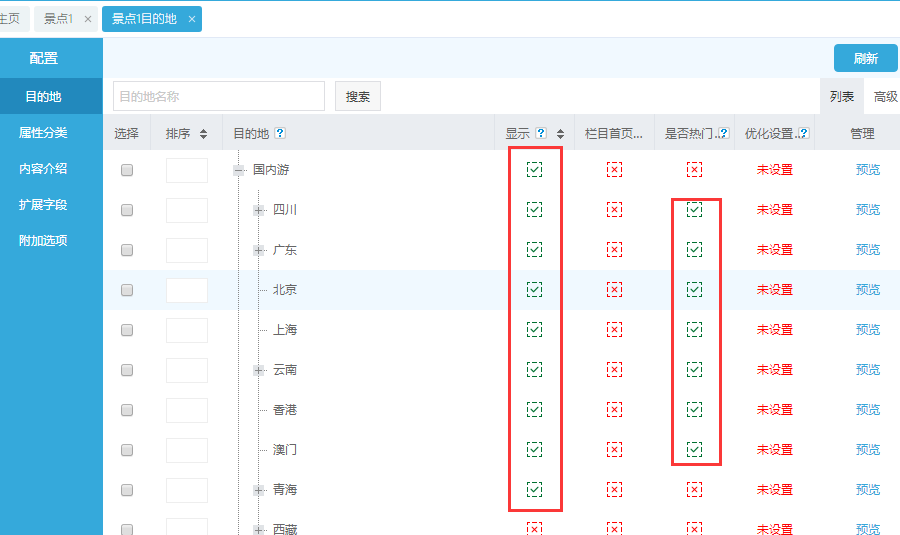Click the green 显示 check icon for 北京

click(534, 290)
